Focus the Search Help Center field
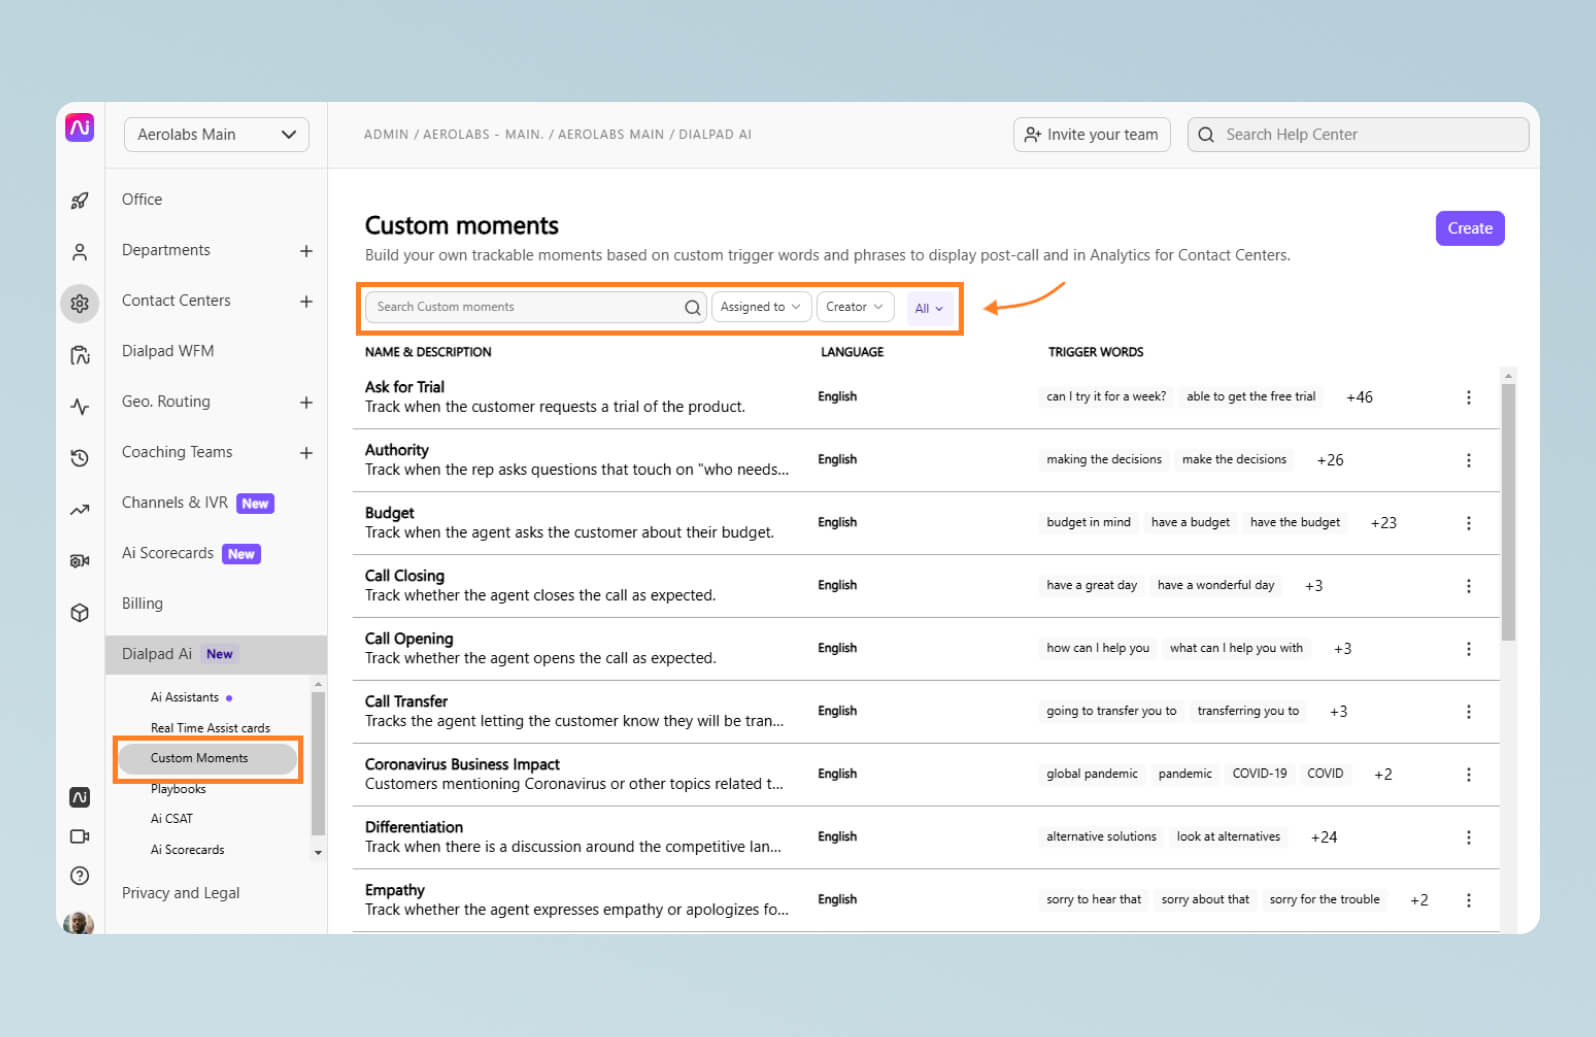 (x=1358, y=135)
